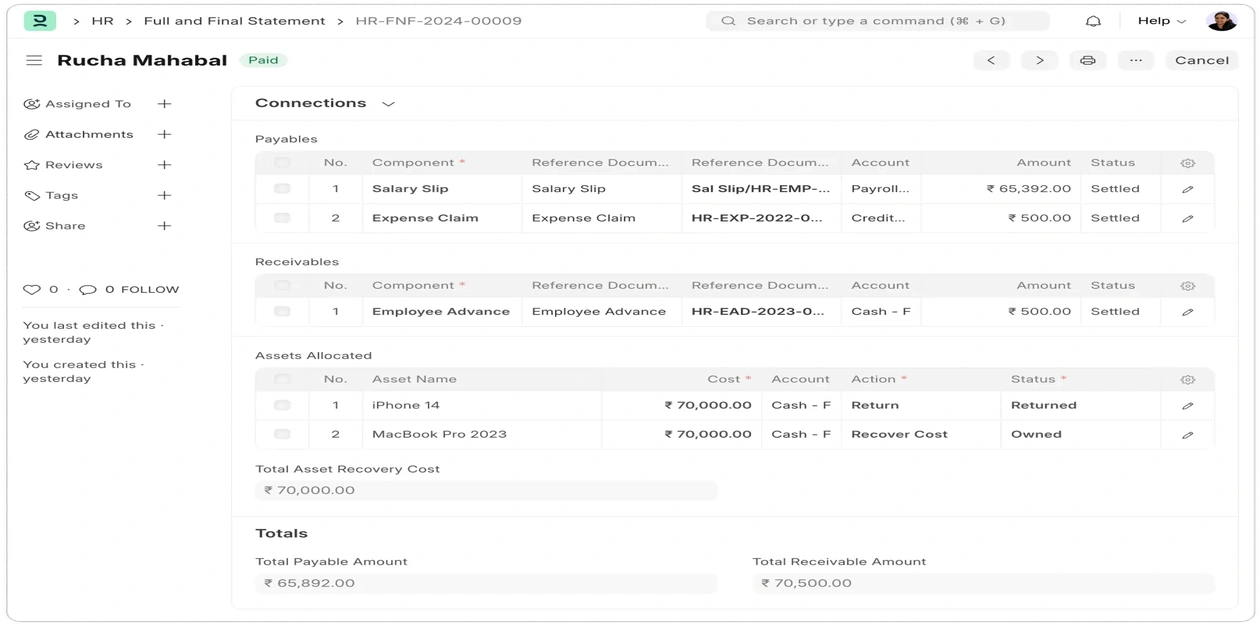Image resolution: width=1260 pixels, height=625 pixels.
Task: Go to Full and Final Statement breadcrumb
Action: click(x=234, y=21)
